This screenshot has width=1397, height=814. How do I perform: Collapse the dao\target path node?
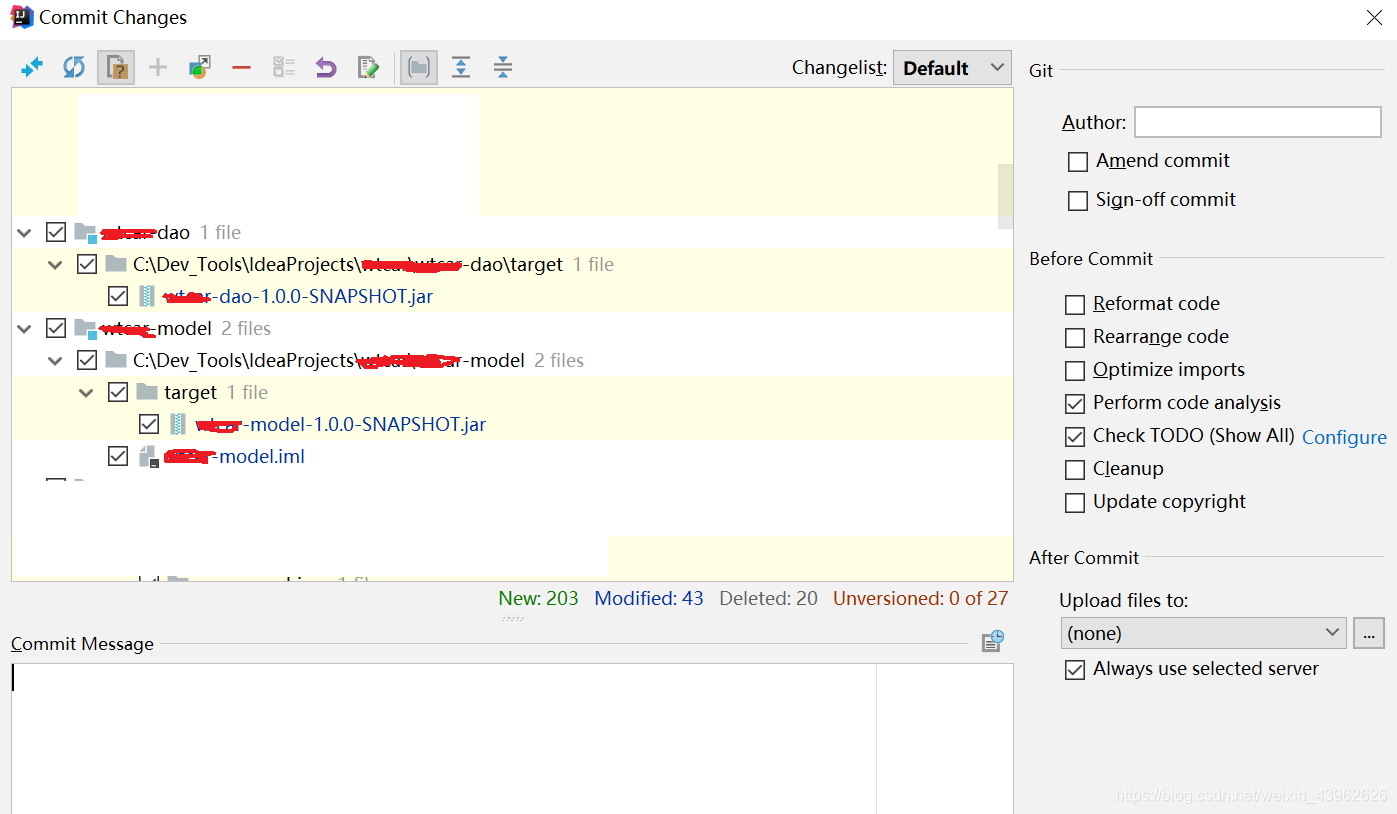(56, 264)
